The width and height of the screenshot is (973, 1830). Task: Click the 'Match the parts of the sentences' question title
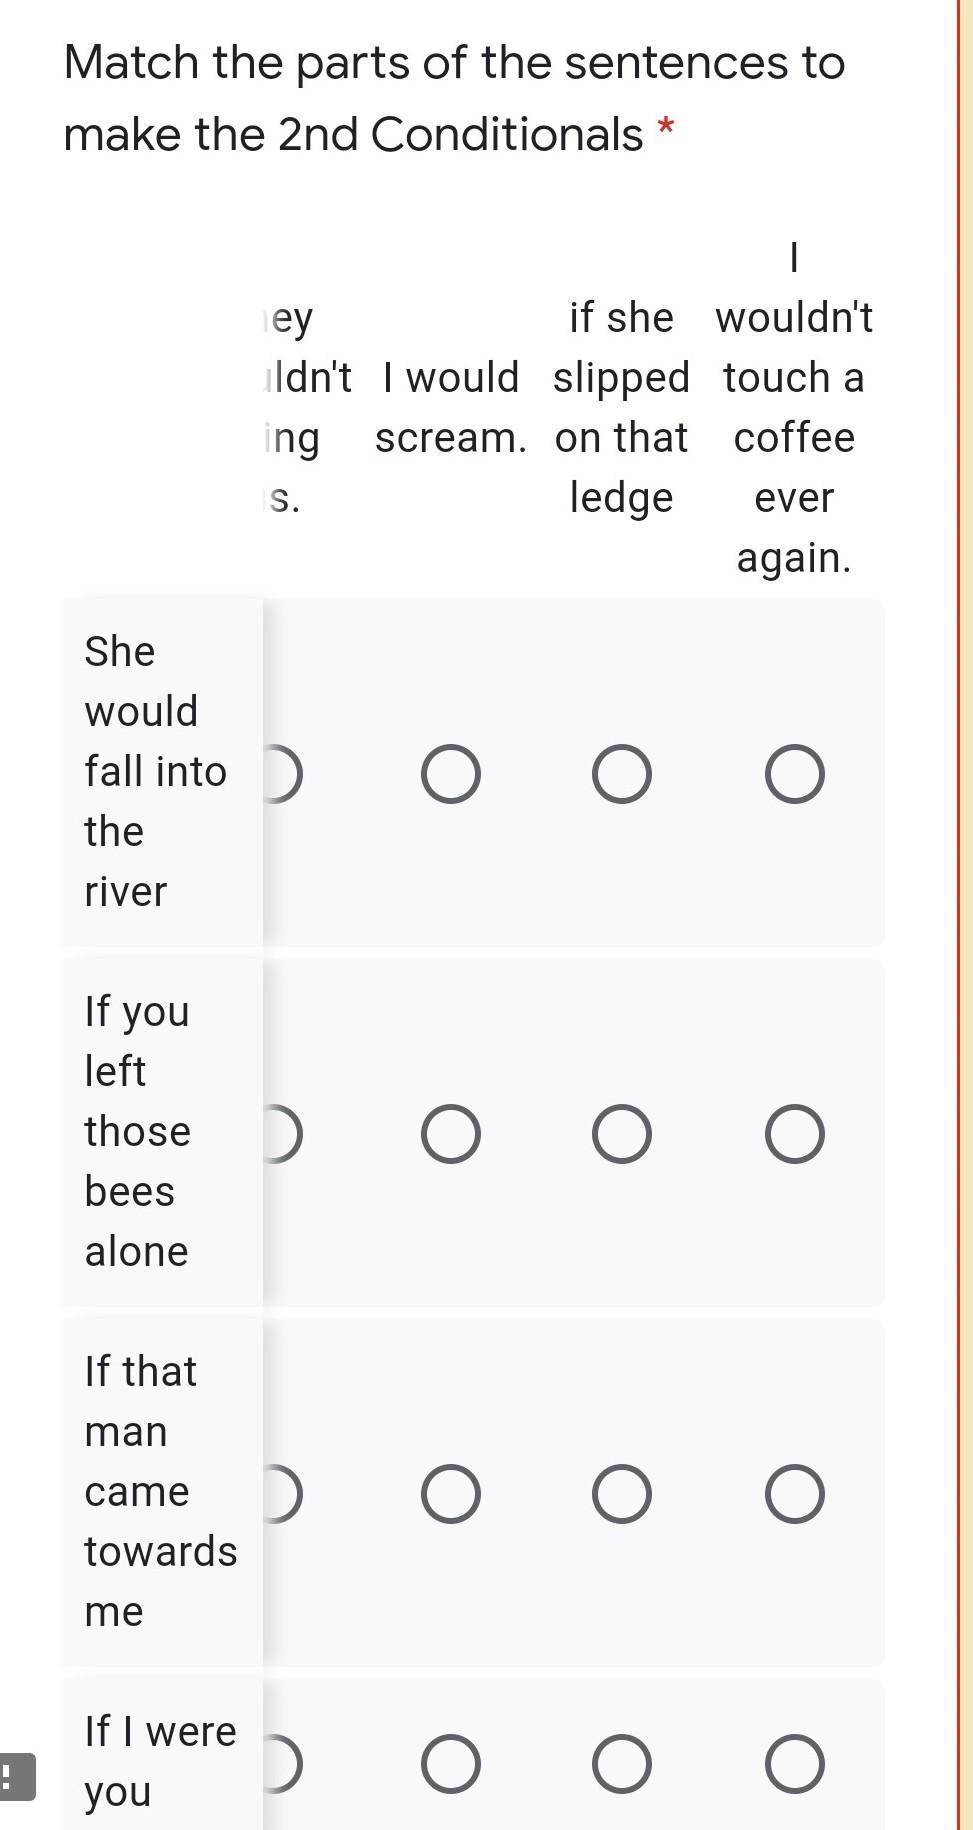(454, 98)
